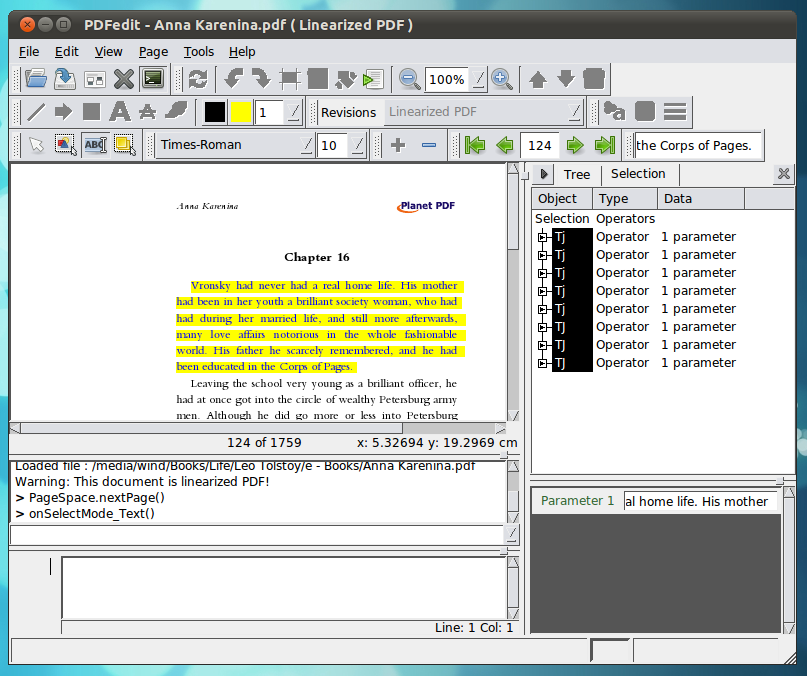This screenshot has height=676, width=807.
Task: Expand the last Tj operator row
Action: [542, 363]
